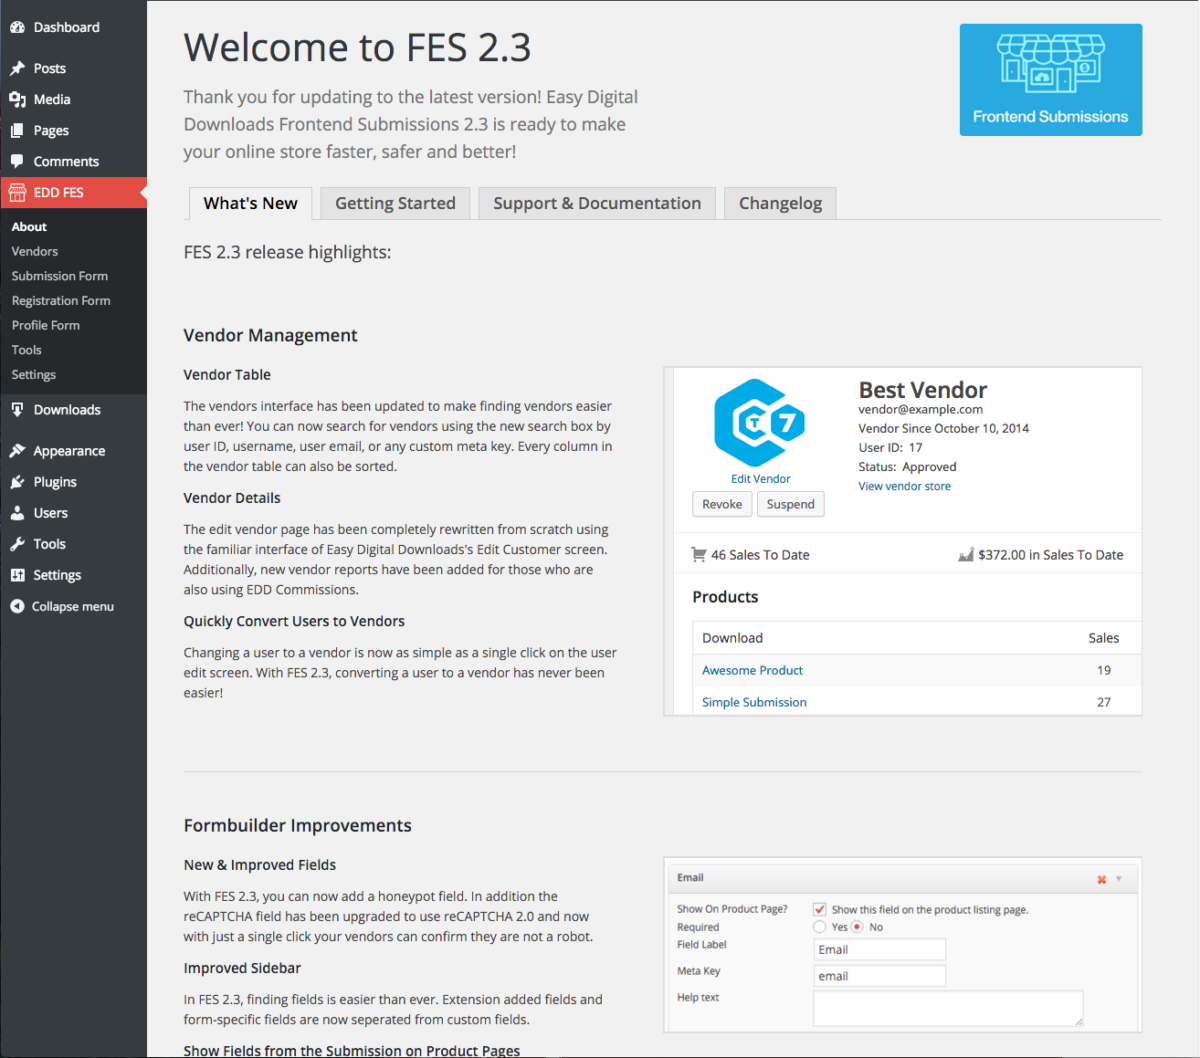Click the Frontend Submissions store logo
The height and width of the screenshot is (1058, 1200).
coord(1050,80)
